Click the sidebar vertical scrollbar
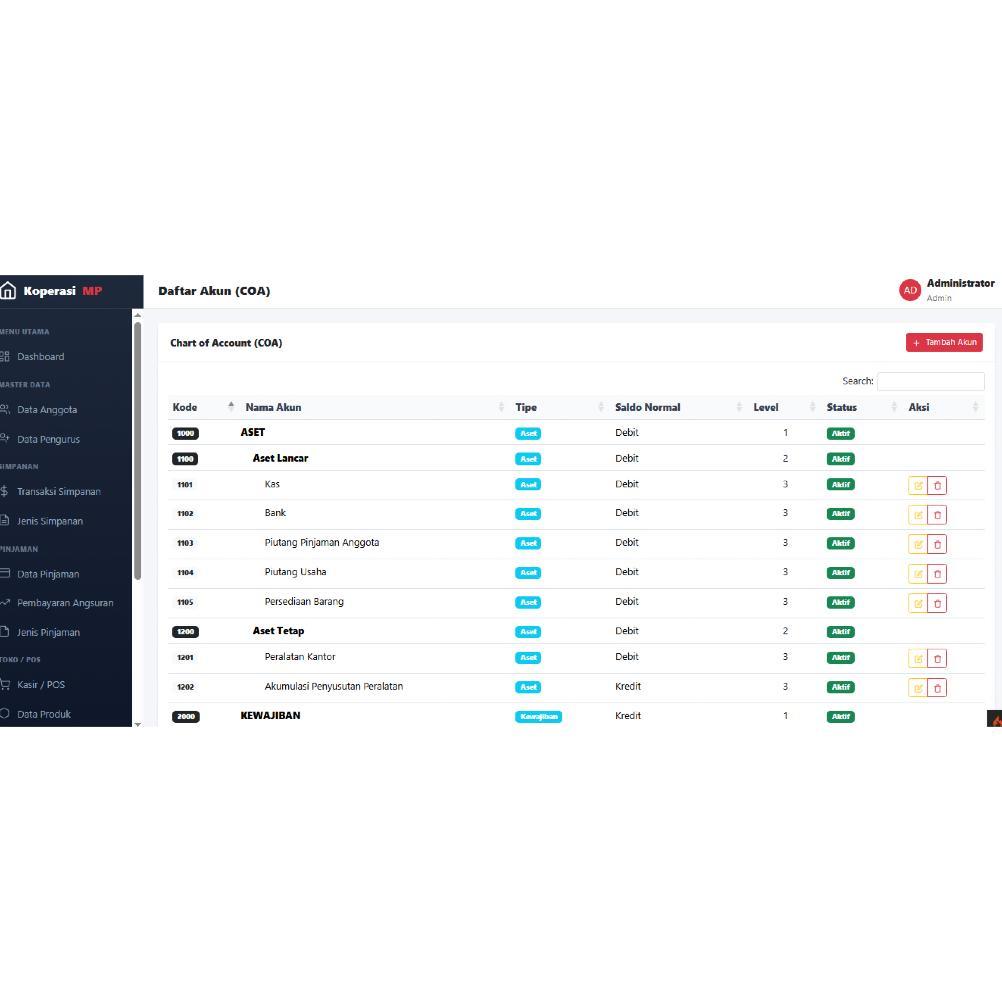 [x=137, y=451]
